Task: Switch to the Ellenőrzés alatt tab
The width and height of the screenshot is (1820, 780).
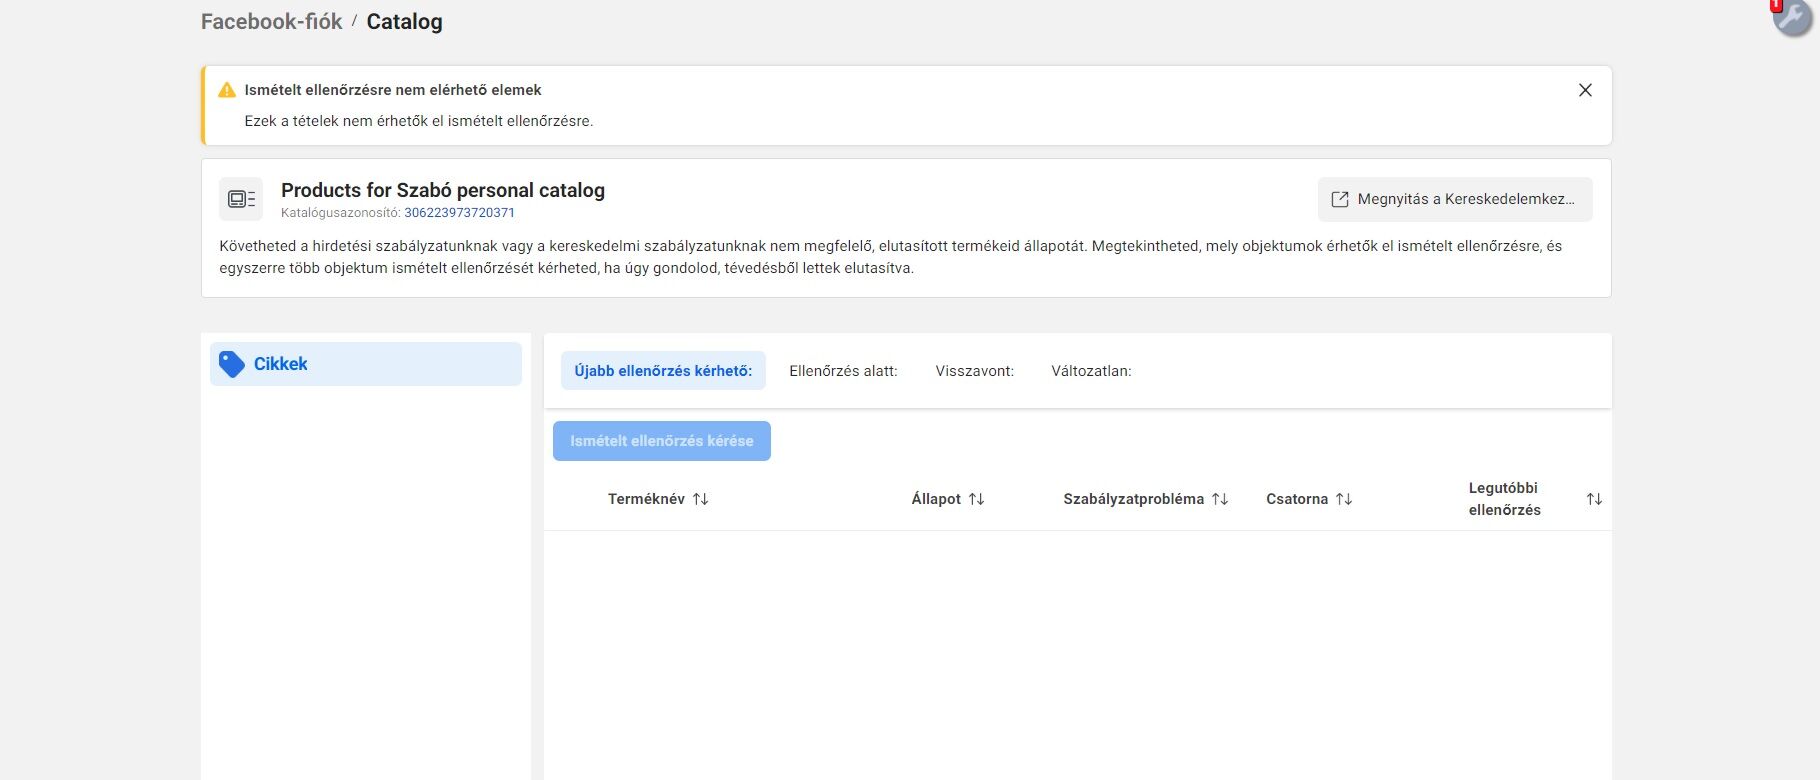Action: pyautogui.click(x=843, y=371)
